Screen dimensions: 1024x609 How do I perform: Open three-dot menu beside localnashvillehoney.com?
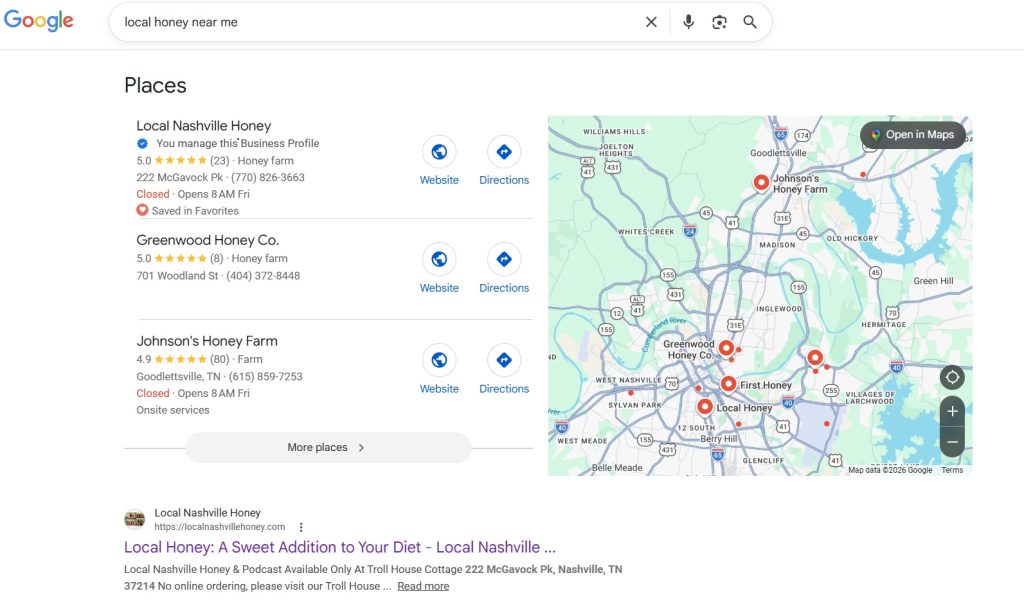tap(301, 527)
